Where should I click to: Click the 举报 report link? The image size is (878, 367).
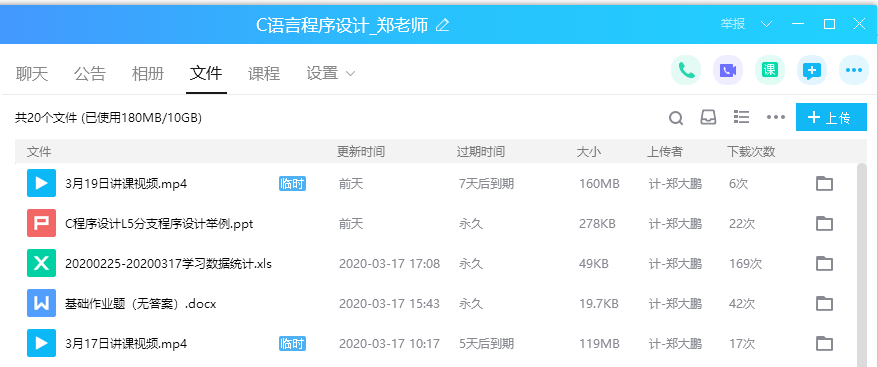pos(732,24)
